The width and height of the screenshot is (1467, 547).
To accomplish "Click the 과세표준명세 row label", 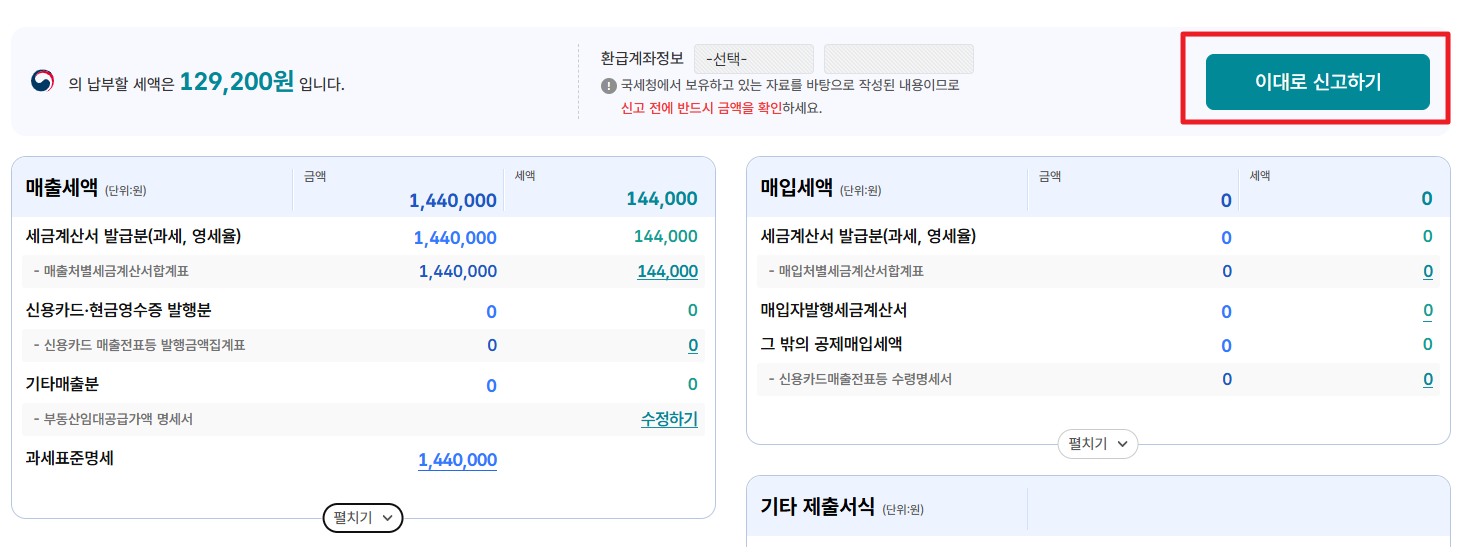I will [70, 458].
